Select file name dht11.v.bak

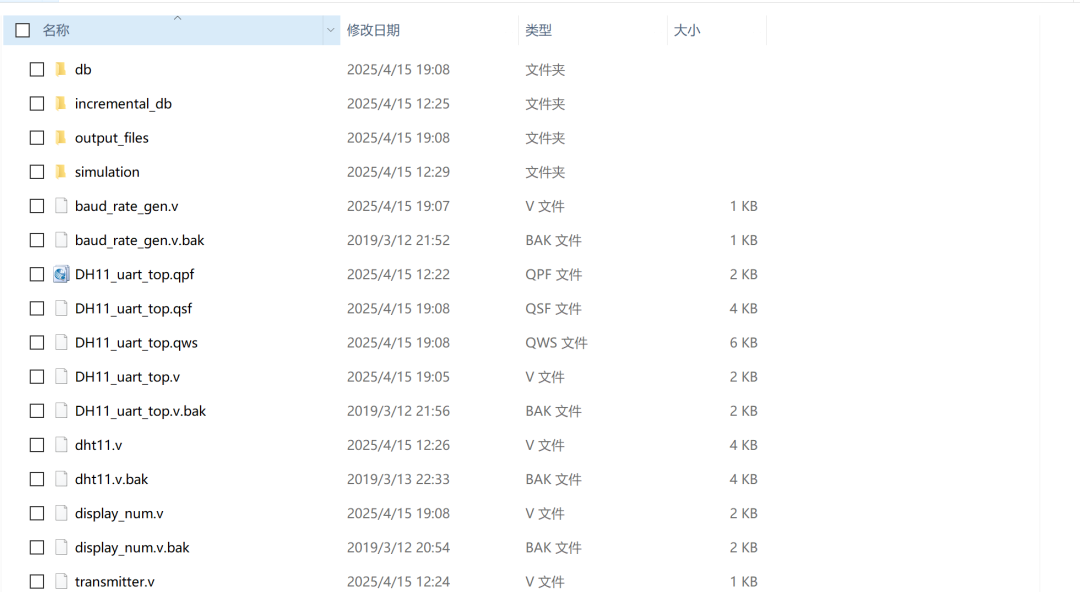pos(111,479)
